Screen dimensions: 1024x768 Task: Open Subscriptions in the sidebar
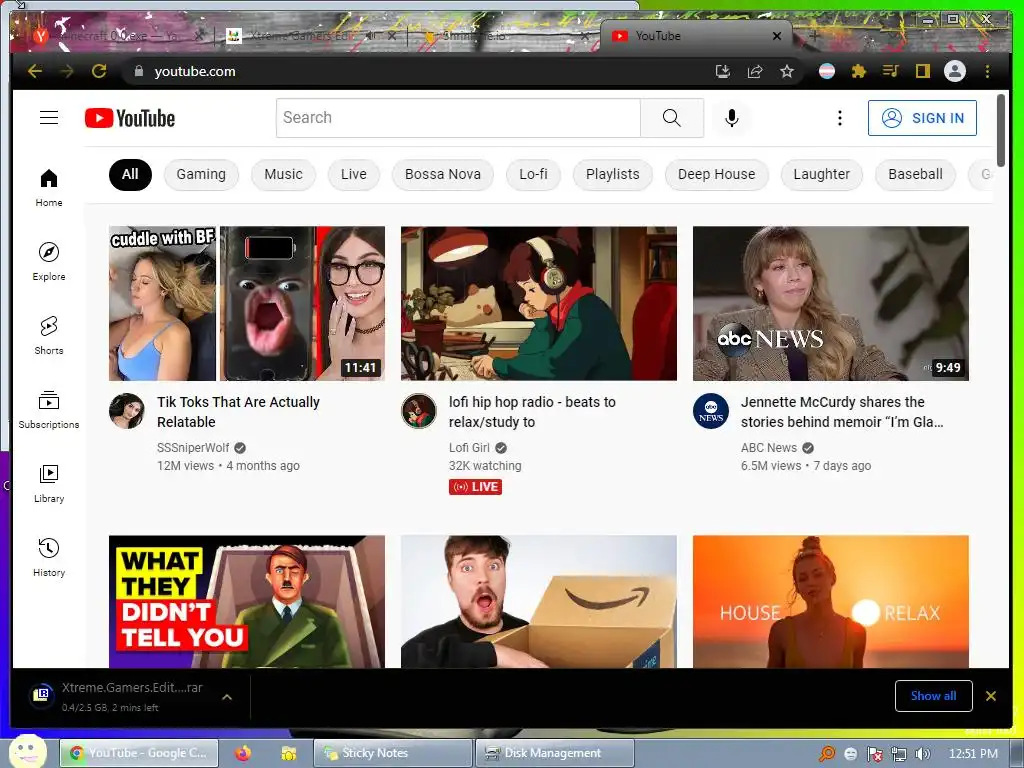click(49, 409)
